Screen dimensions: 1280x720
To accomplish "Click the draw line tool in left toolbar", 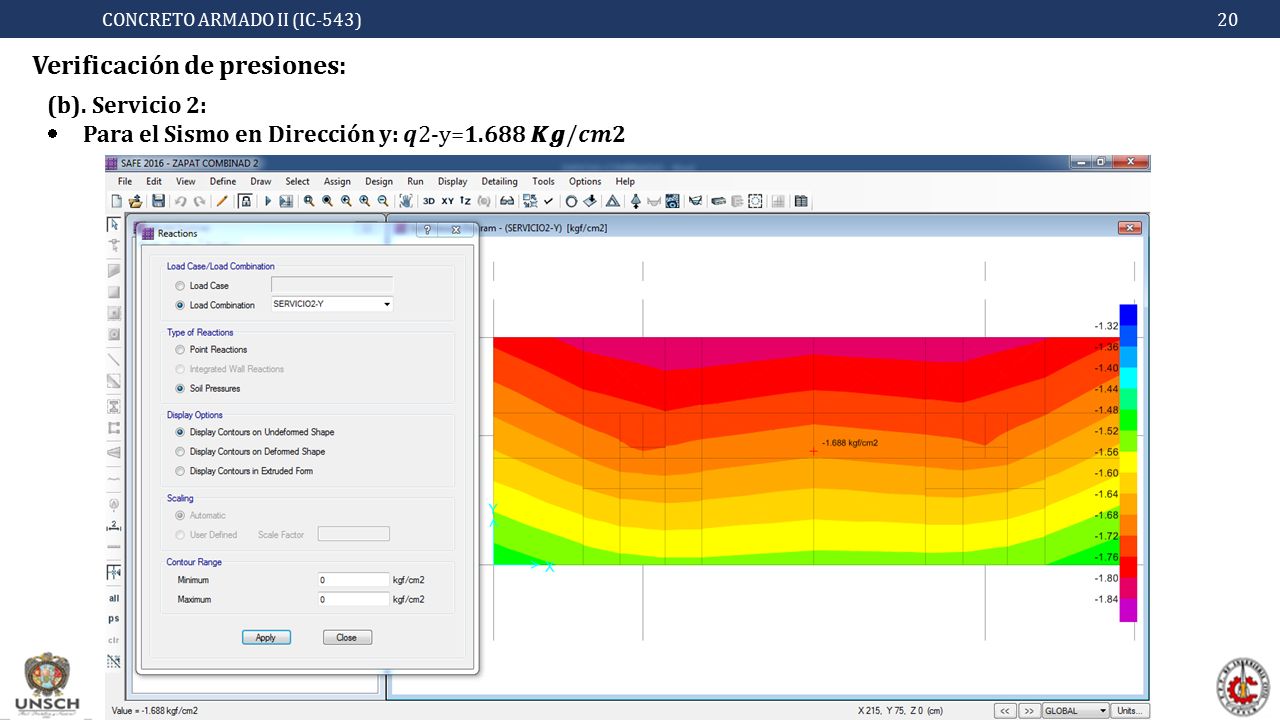I will coord(114,358).
